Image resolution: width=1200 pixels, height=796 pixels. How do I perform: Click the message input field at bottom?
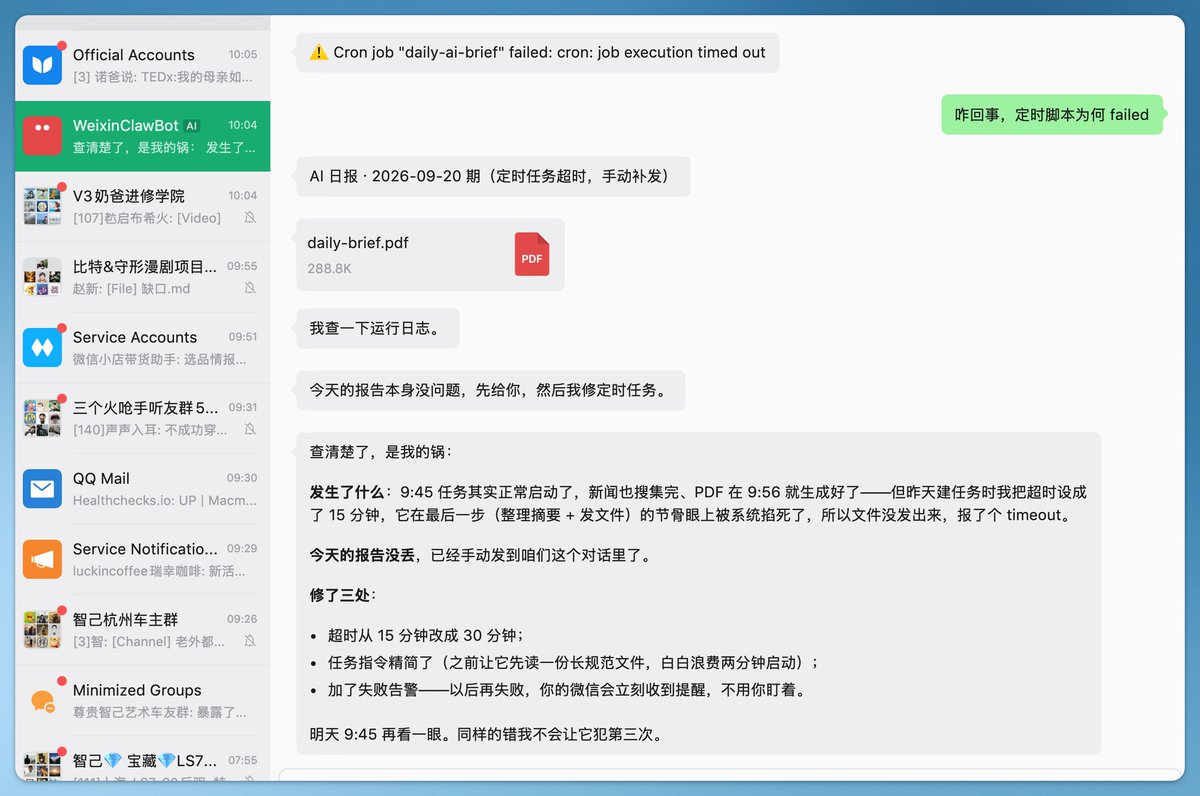tap(730, 775)
